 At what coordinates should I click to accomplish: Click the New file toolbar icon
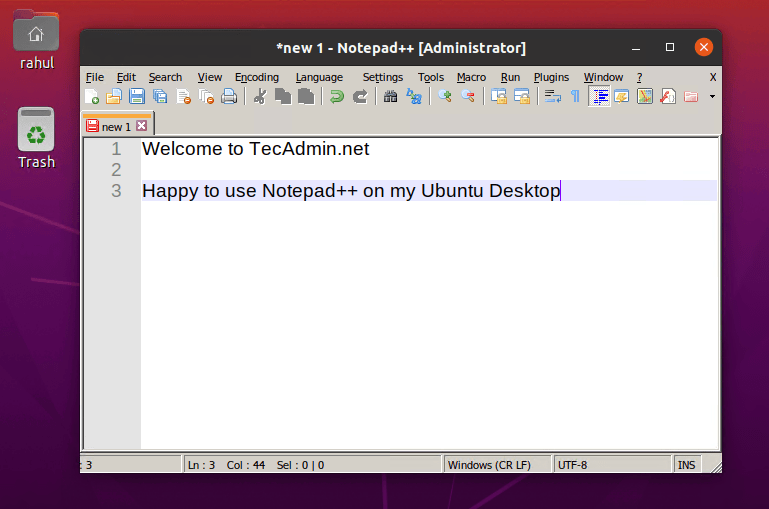(x=92, y=97)
